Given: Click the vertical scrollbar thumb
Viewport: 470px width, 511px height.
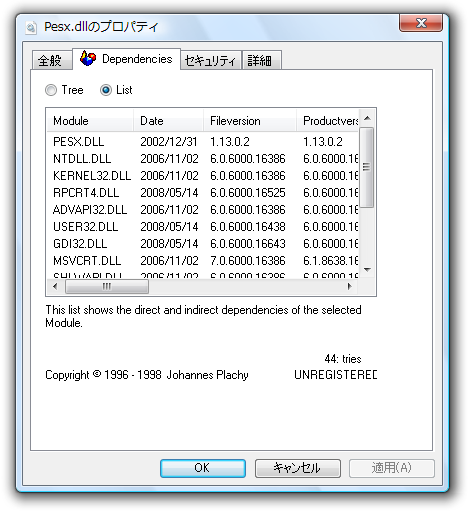Looking at the screenshot, I should point(367,167).
